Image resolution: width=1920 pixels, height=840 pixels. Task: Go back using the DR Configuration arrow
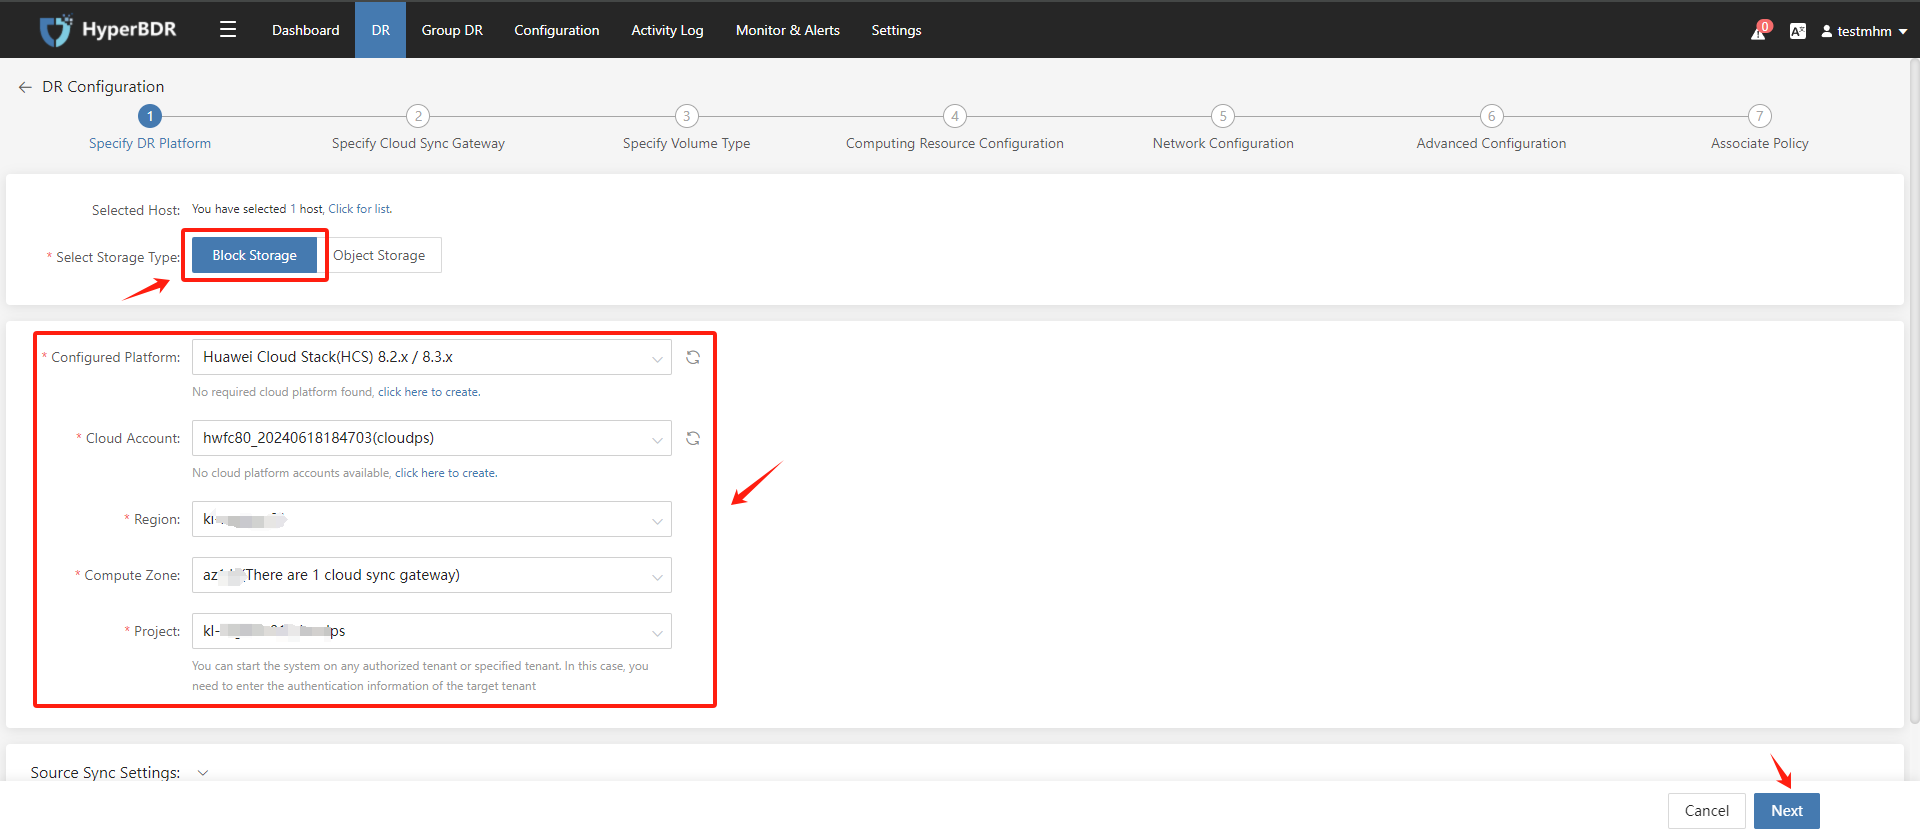click(x=25, y=87)
